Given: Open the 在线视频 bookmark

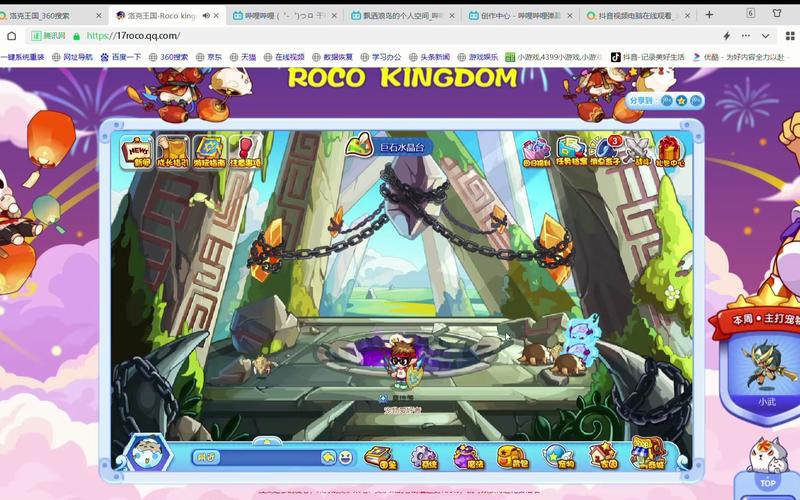Looking at the screenshot, I should 284,57.
